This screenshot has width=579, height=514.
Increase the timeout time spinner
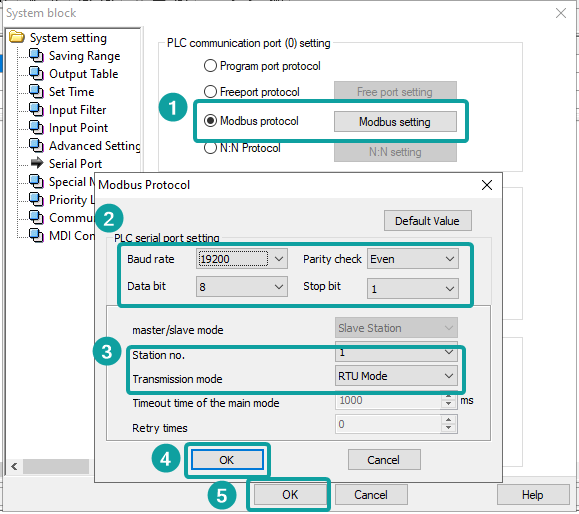pyautogui.click(x=449, y=396)
